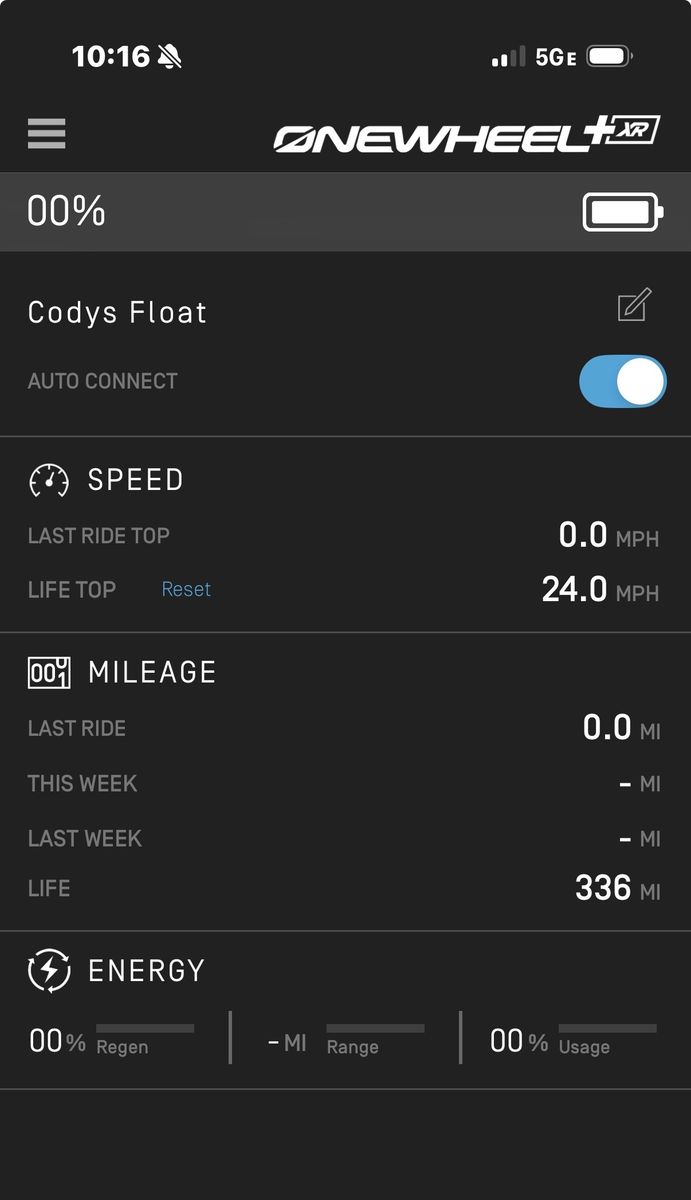Tap the This Week mileage row
The image size is (691, 1200).
(345, 784)
